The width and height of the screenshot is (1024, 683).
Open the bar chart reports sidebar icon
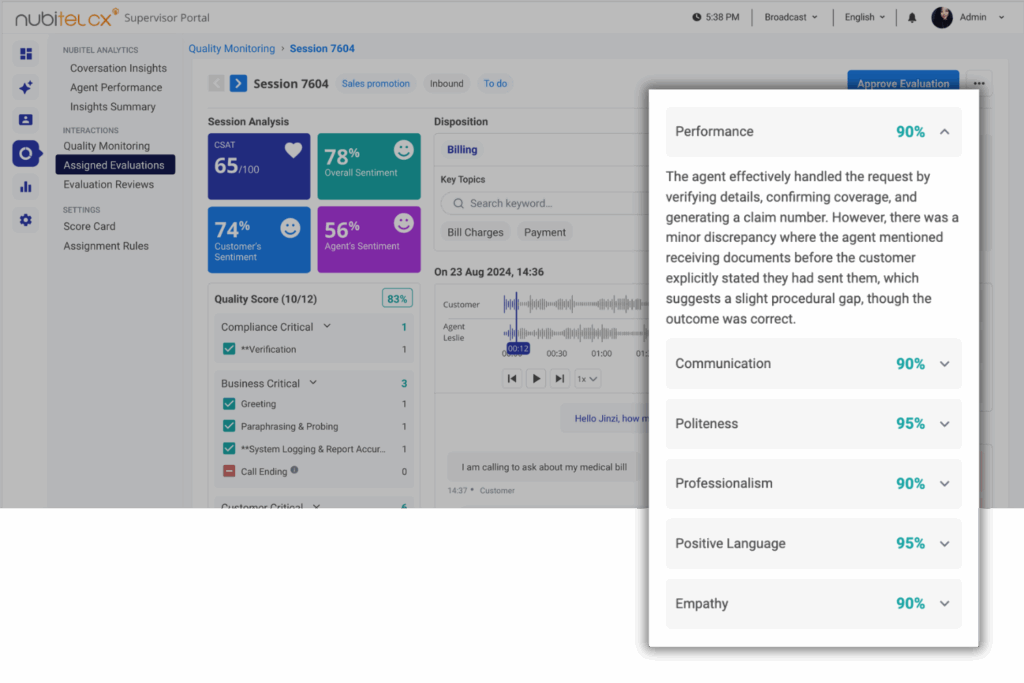[x=25, y=187]
